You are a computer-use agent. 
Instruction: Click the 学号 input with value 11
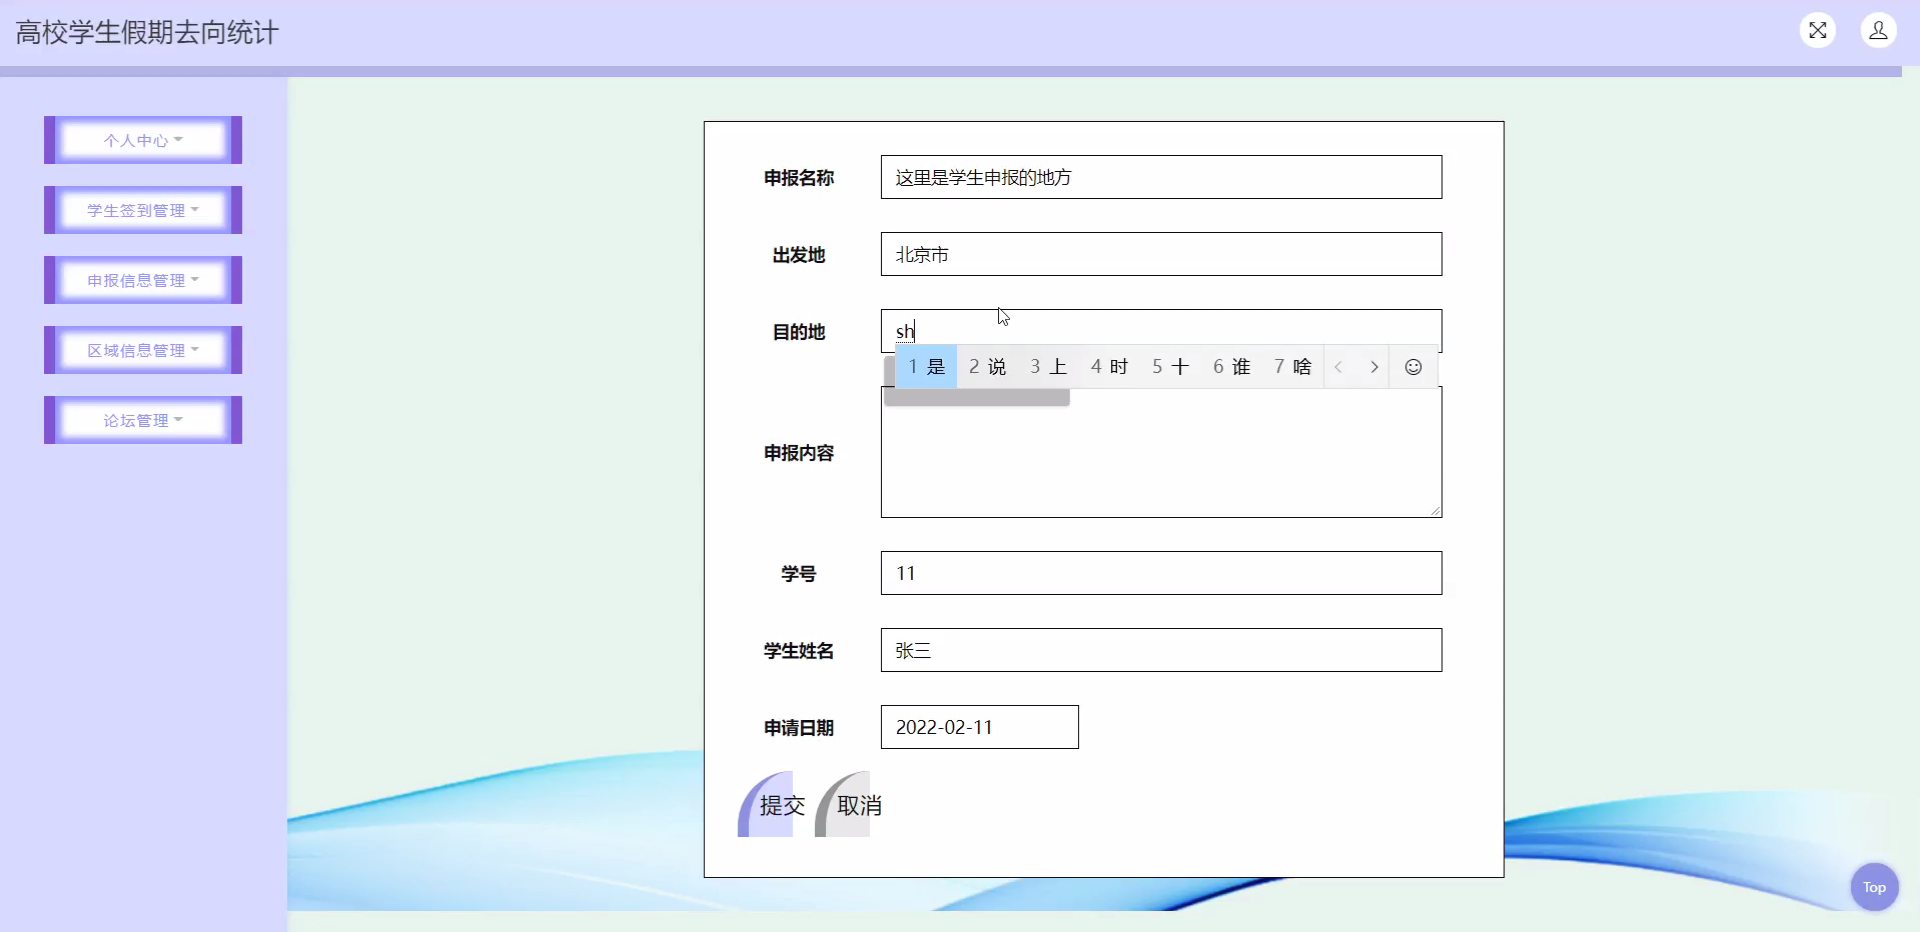point(1161,573)
